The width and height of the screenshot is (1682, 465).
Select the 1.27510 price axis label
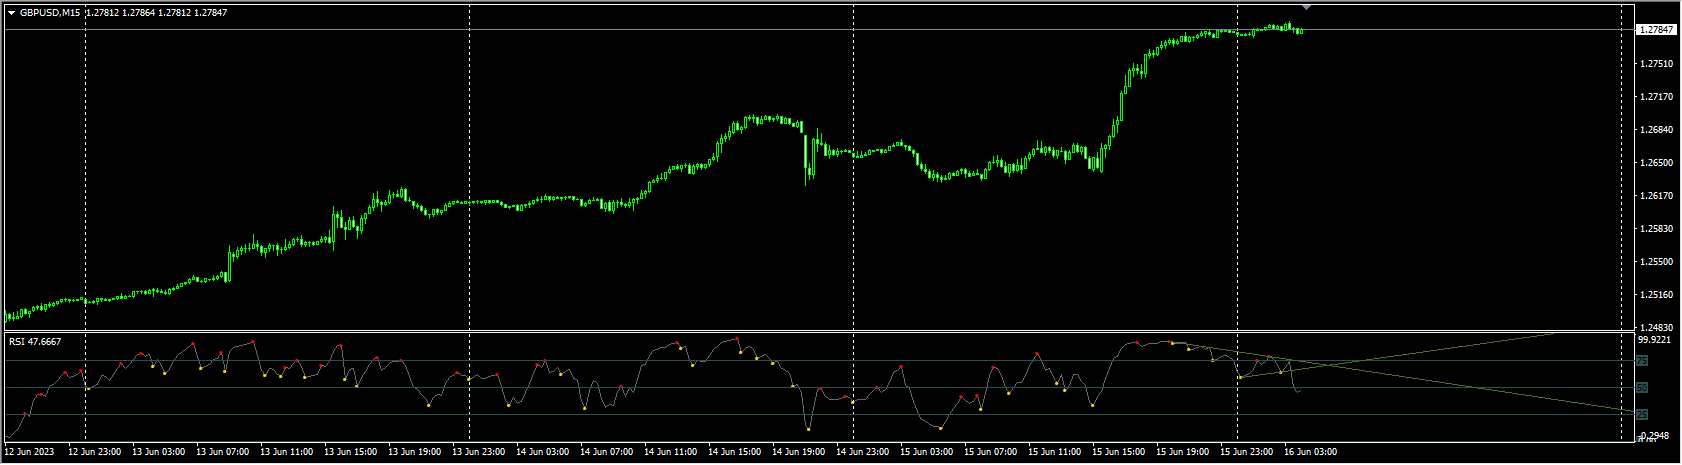pos(1656,64)
